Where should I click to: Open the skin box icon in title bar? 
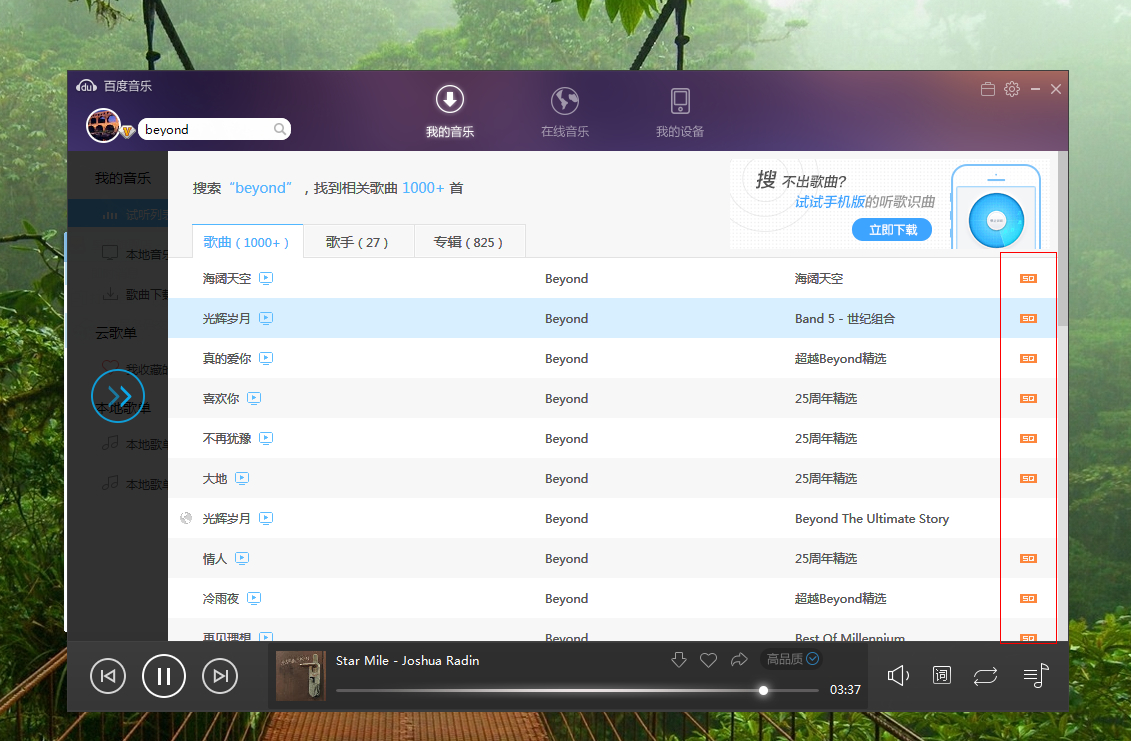coord(987,89)
